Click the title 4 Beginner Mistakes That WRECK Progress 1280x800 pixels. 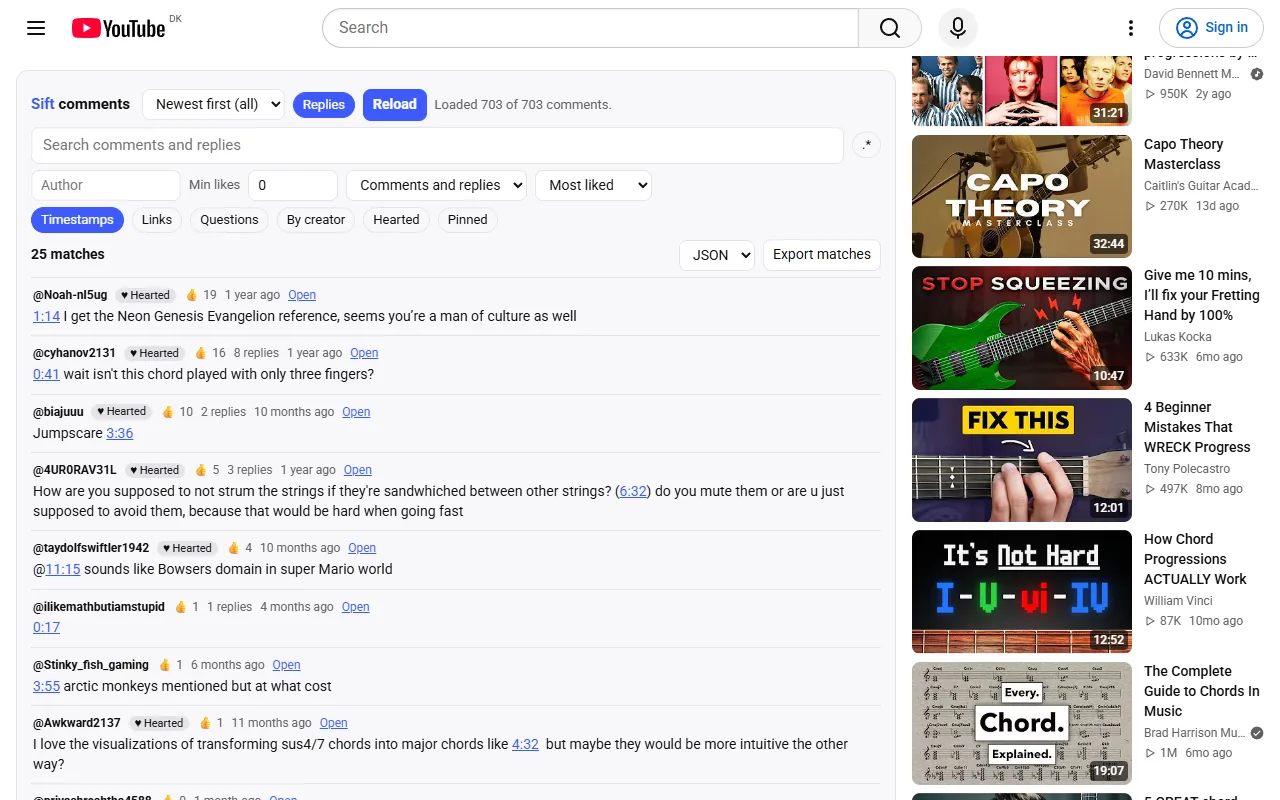click(x=1197, y=427)
